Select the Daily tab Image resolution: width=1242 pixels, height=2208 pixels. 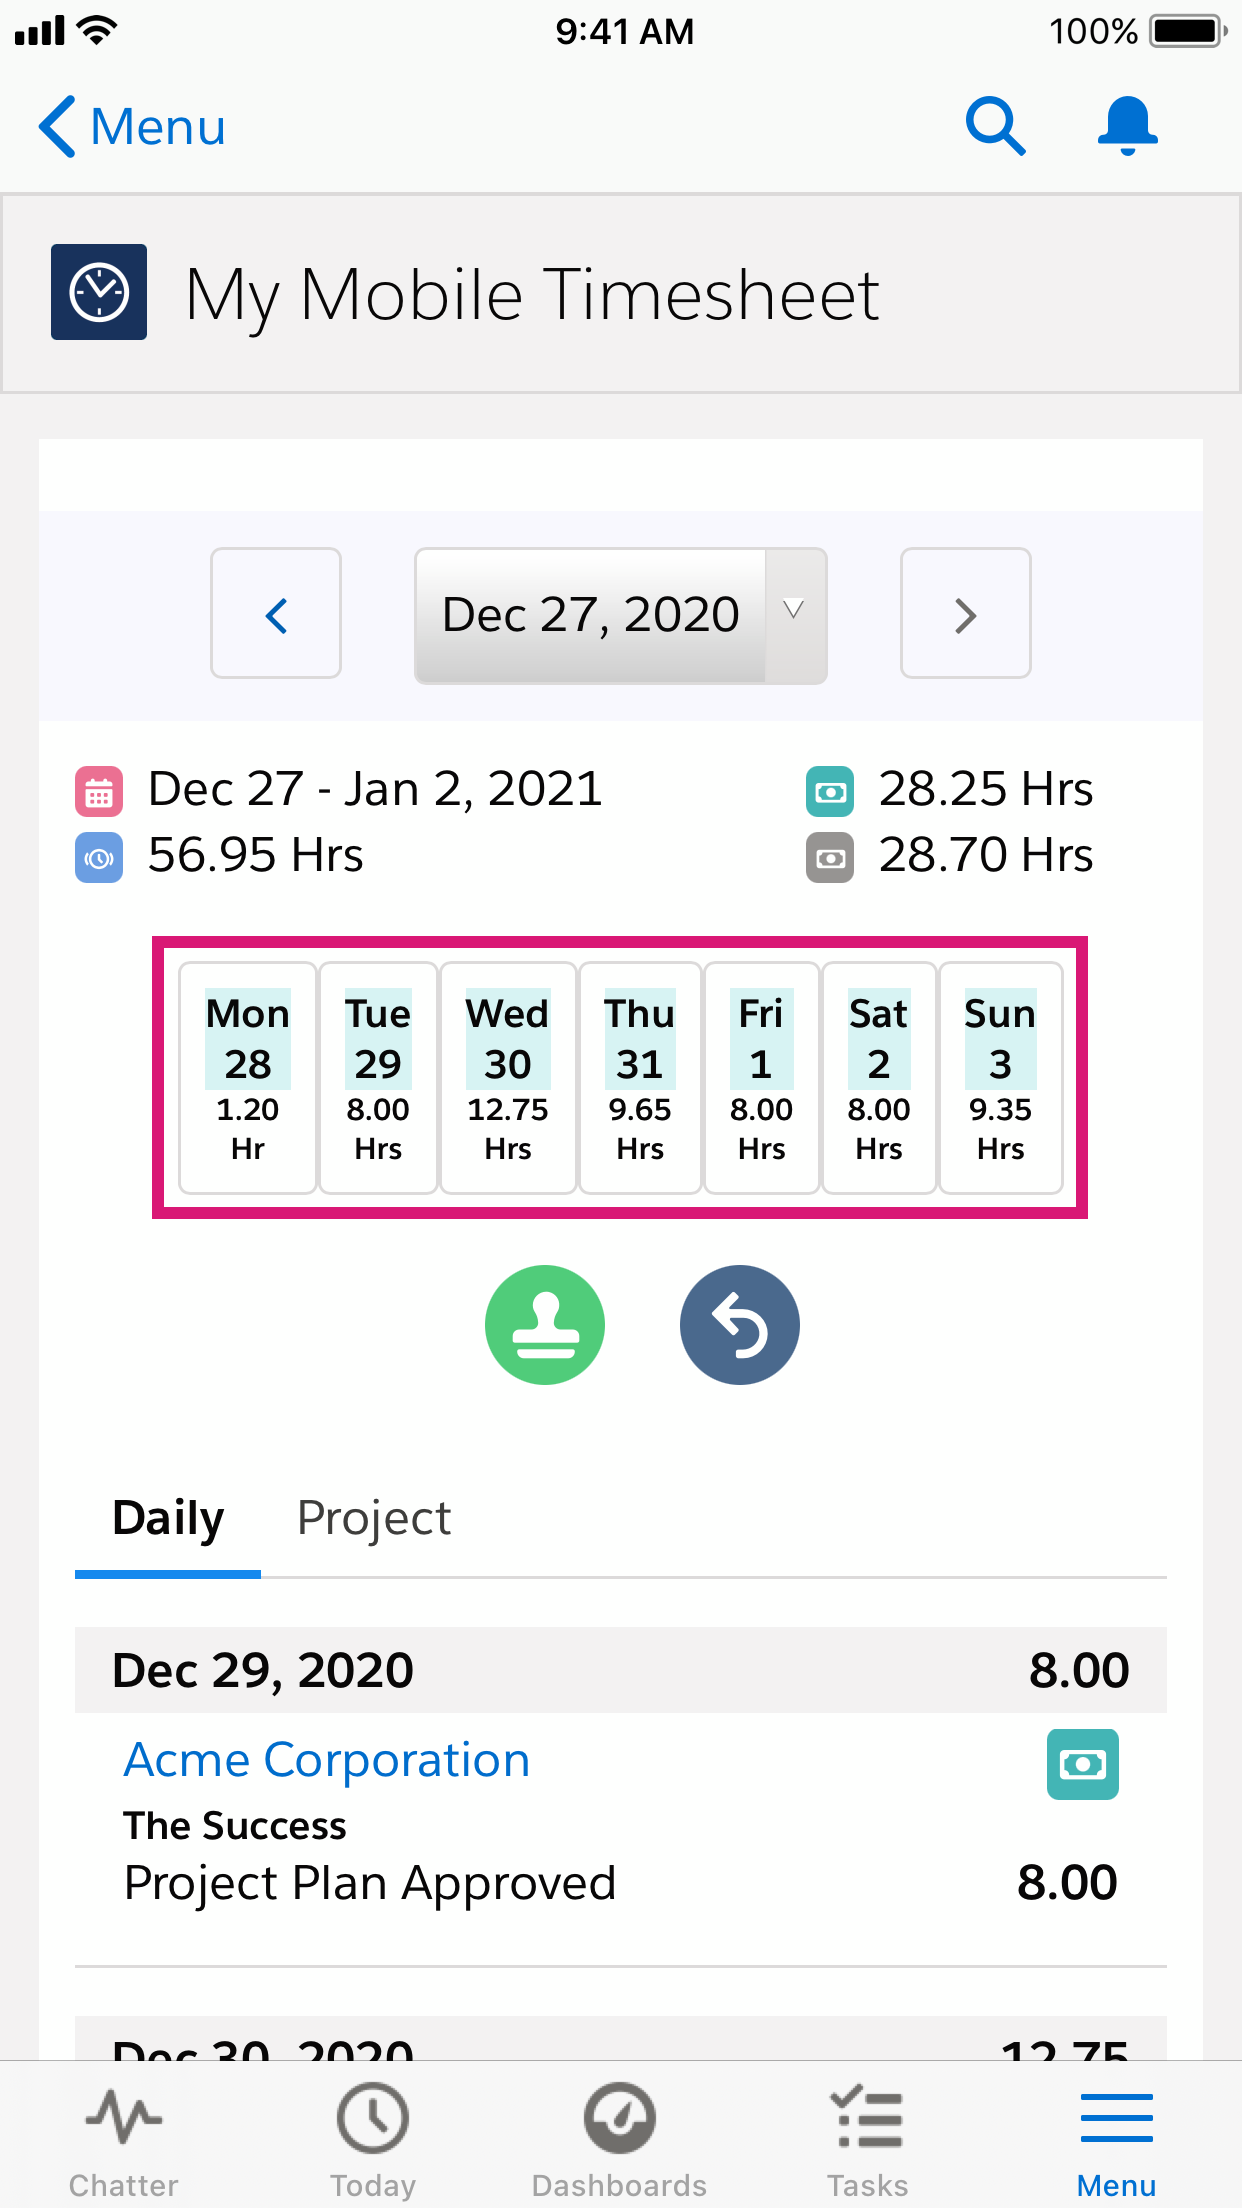click(167, 1518)
